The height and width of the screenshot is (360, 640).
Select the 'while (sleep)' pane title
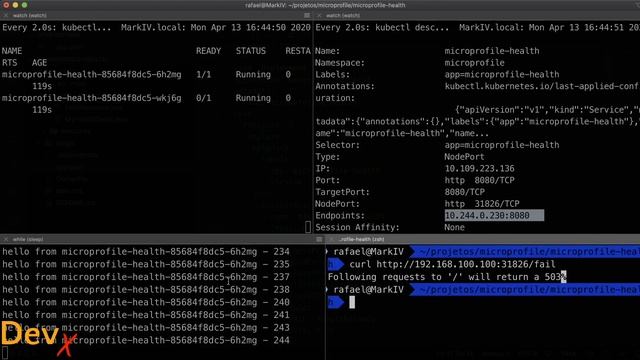(x=28, y=239)
